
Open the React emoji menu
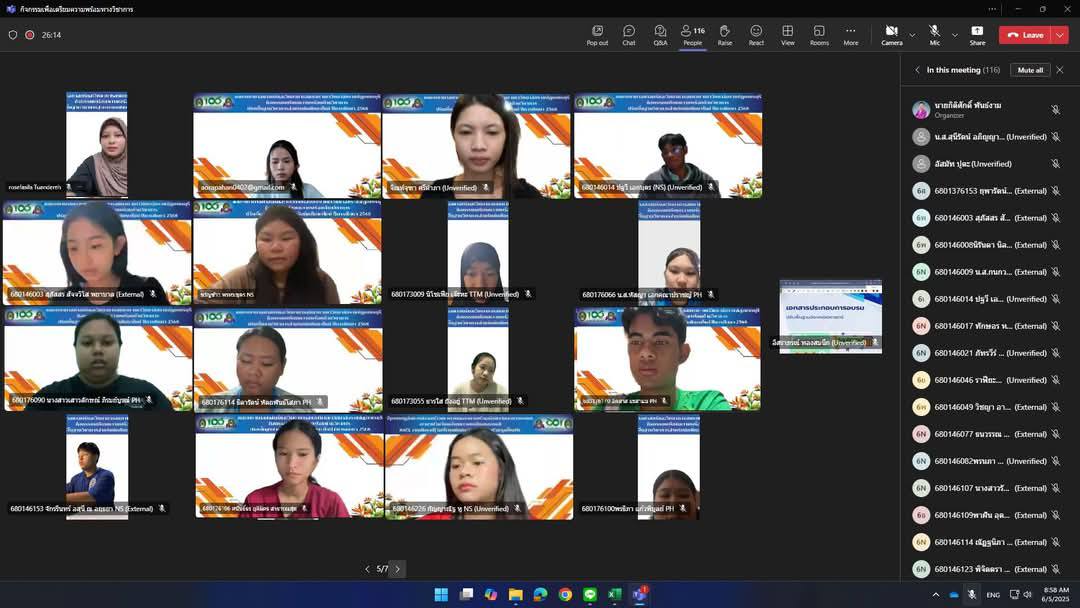tap(756, 35)
